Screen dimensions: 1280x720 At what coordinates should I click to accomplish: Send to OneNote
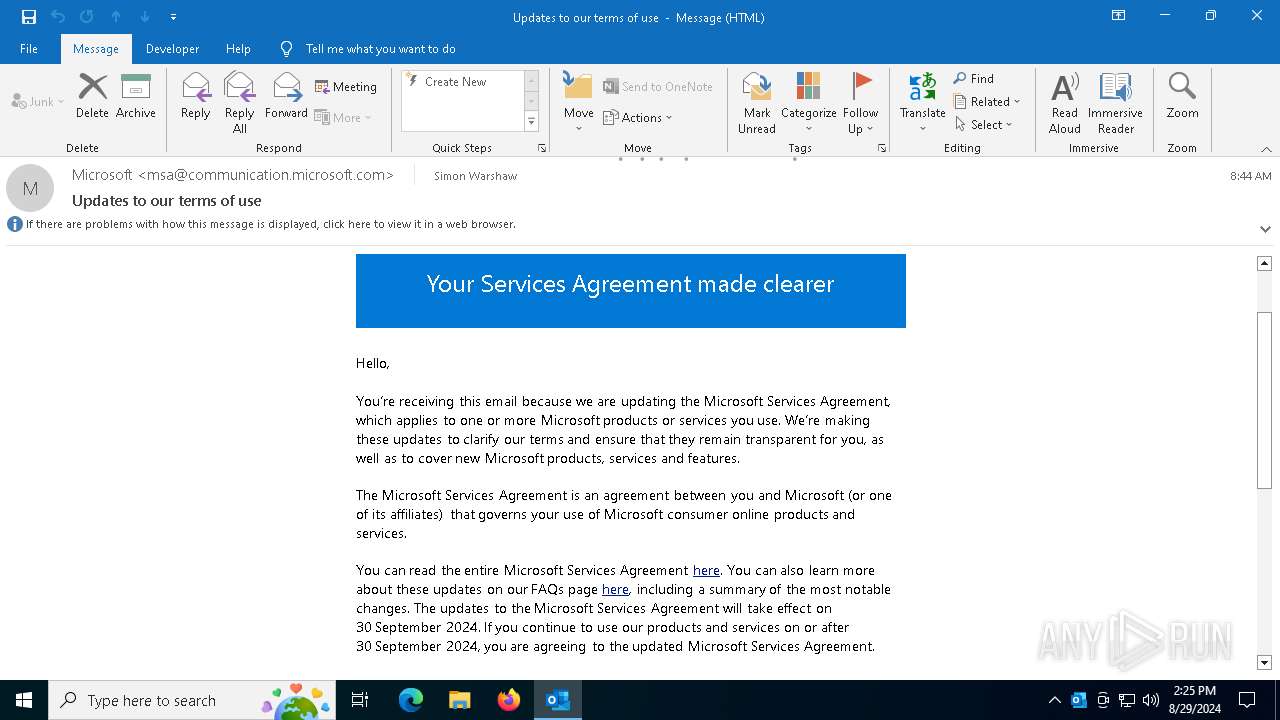coord(658,87)
